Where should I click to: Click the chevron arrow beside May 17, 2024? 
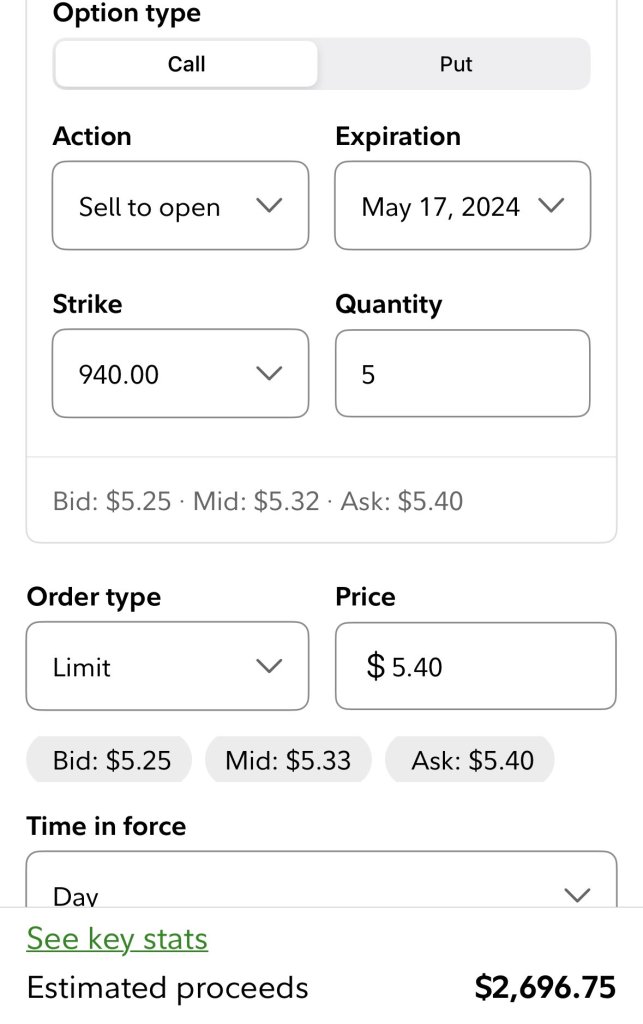[x=551, y=206]
